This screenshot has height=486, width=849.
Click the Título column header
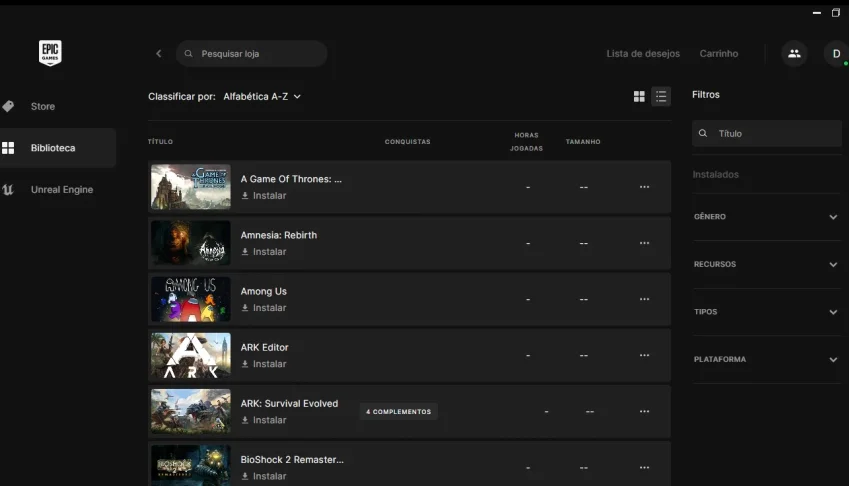click(160, 142)
